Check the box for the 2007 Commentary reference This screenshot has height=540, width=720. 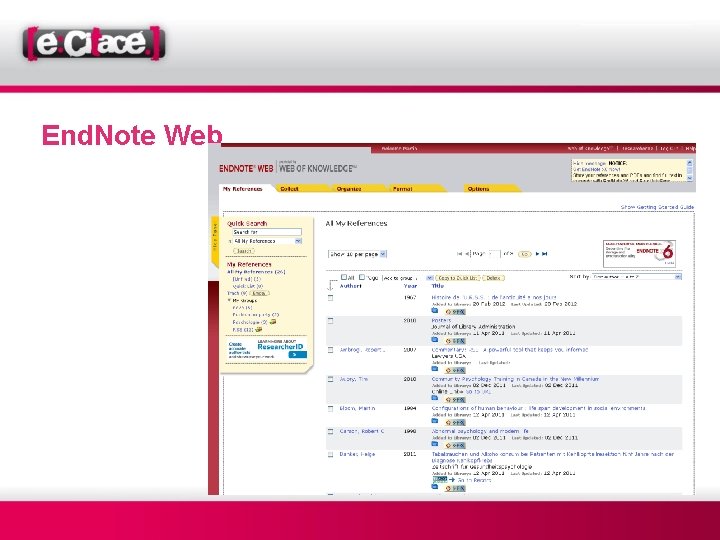pos(330,350)
